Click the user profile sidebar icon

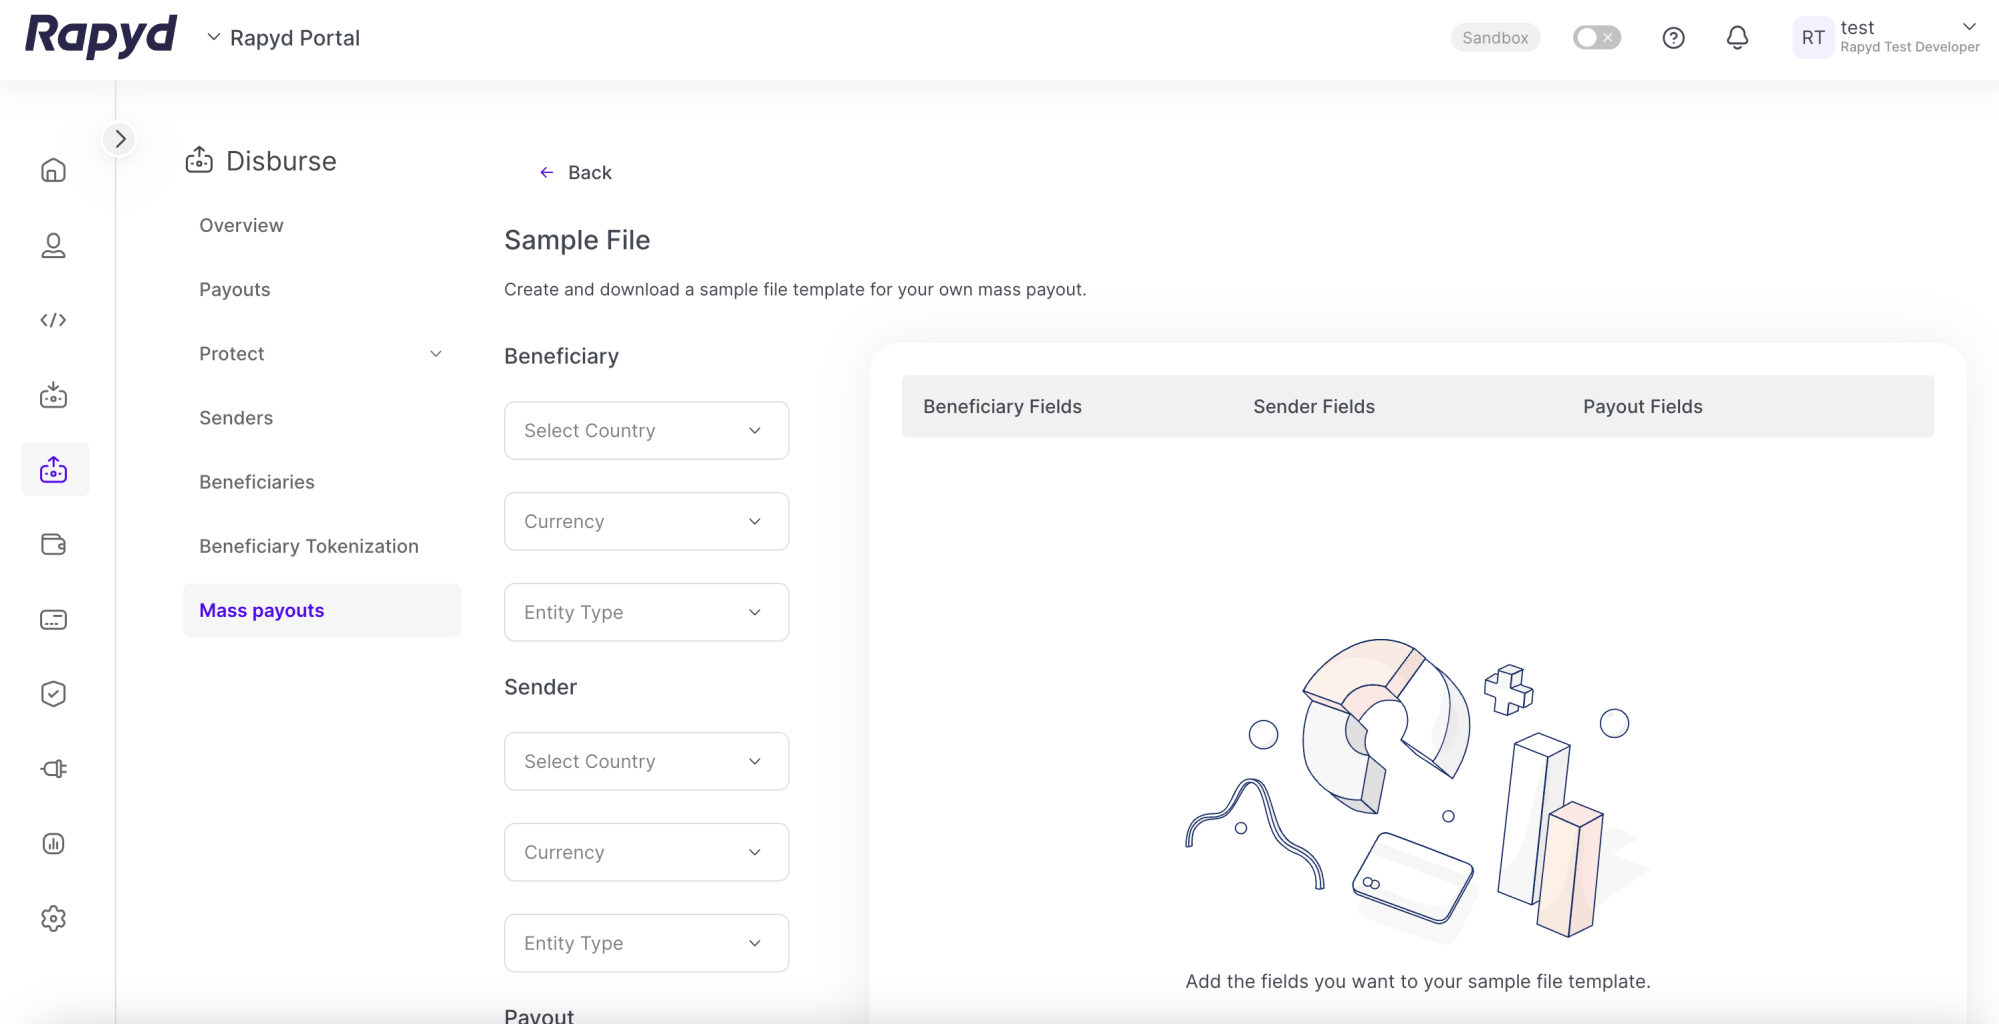point(53,246)
